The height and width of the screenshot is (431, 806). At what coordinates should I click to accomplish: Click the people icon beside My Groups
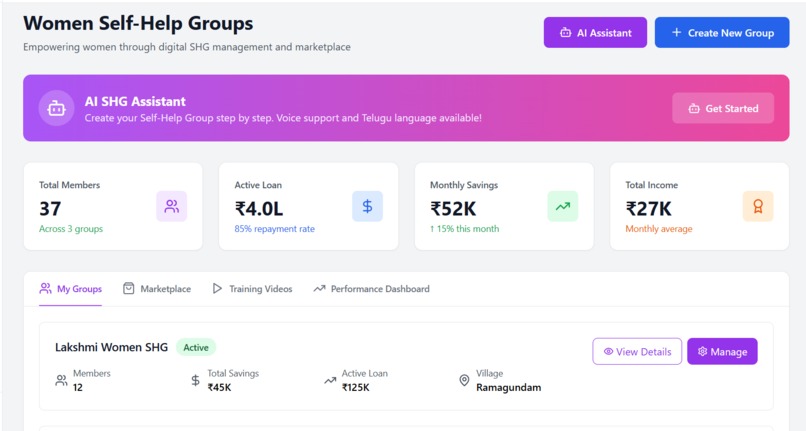click(x=45, y=289)
